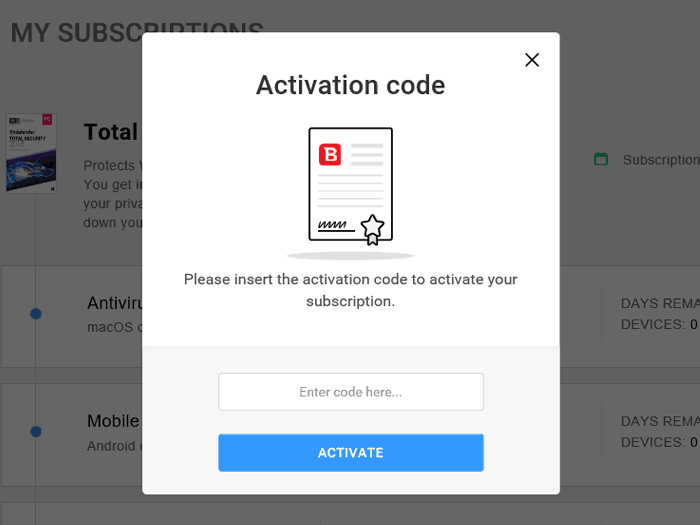Select the blue dot beside Mobile
Screen dimensions: 700x525
click(36, 432)
